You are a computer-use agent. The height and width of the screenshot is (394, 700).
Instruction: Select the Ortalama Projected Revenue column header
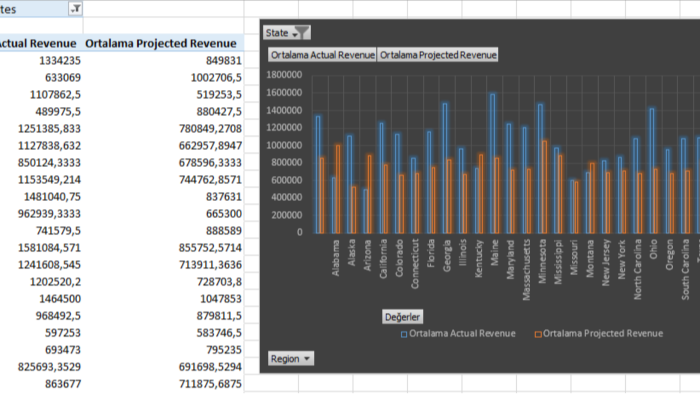[163, 43]
